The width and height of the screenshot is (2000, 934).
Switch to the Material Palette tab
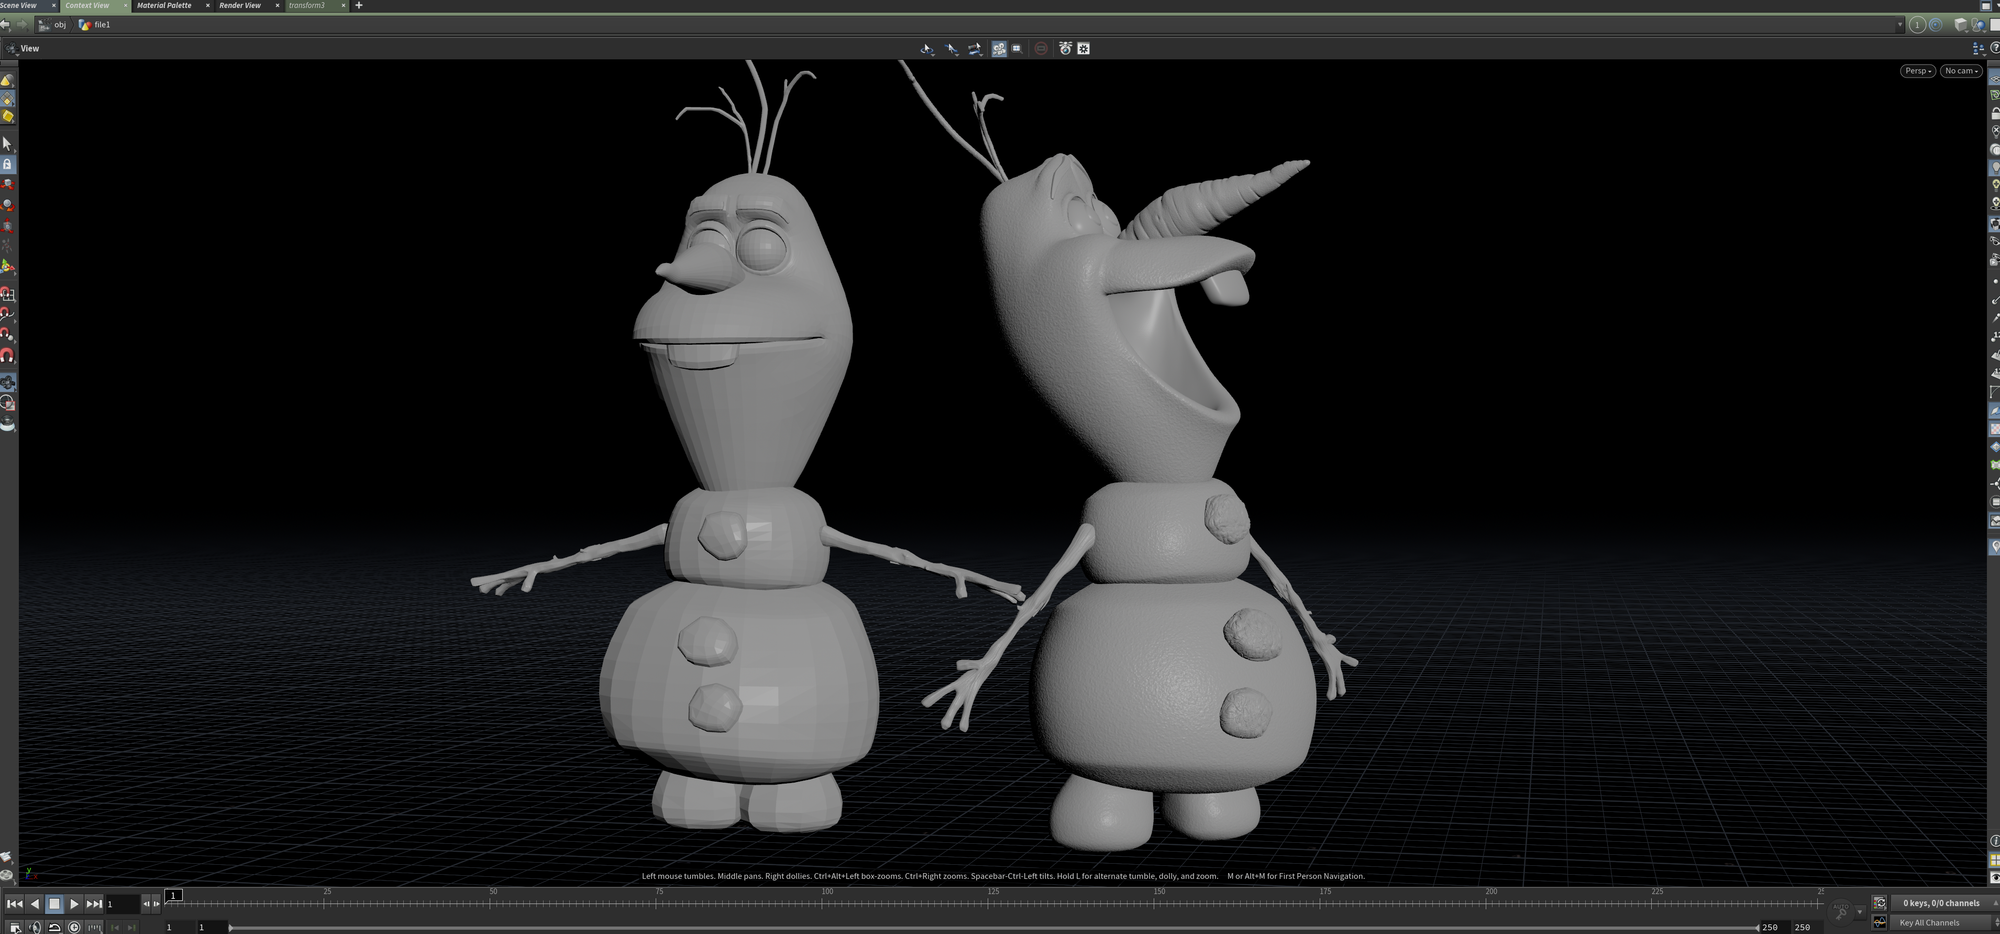[x=164, y=5]
